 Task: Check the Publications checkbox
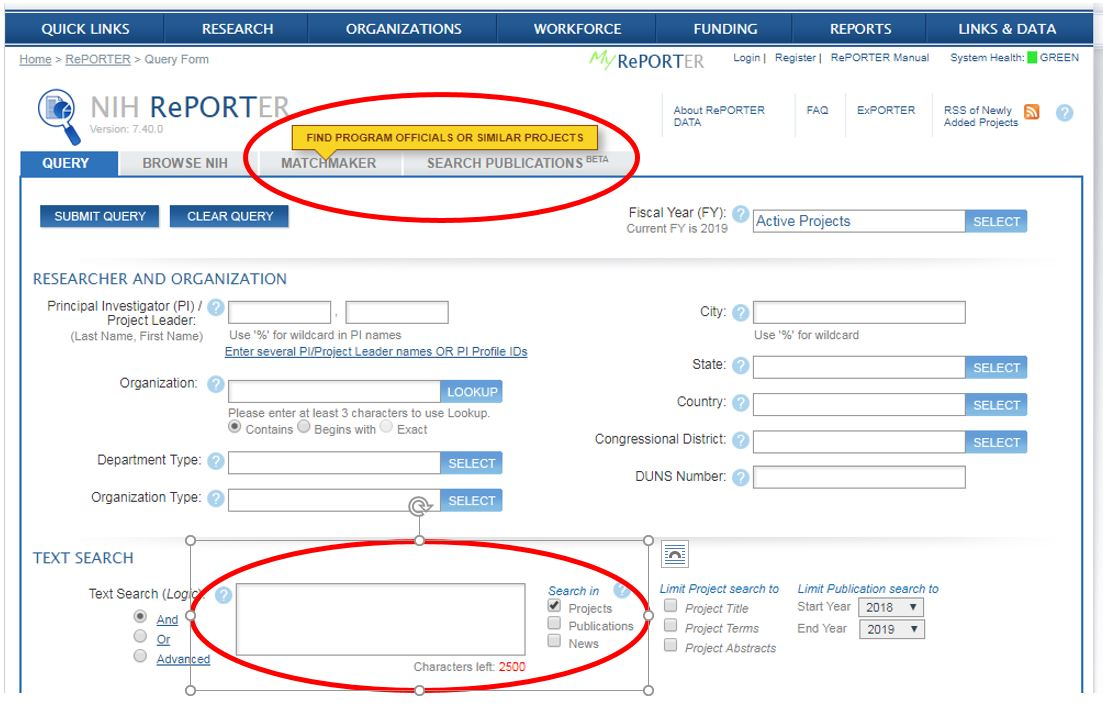[x=554, y=623]
